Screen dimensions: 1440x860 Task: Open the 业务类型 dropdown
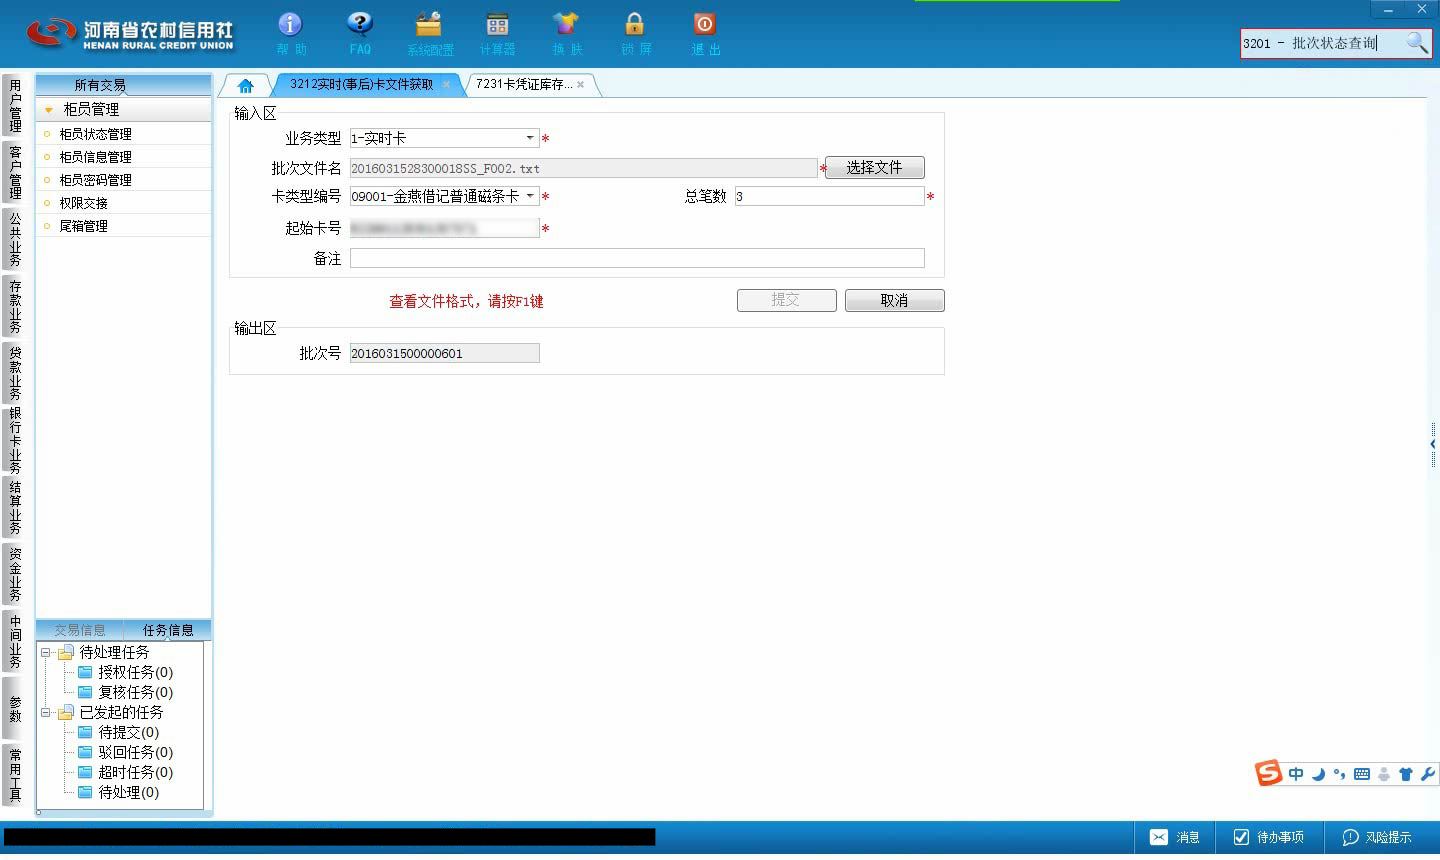[529, 138]
